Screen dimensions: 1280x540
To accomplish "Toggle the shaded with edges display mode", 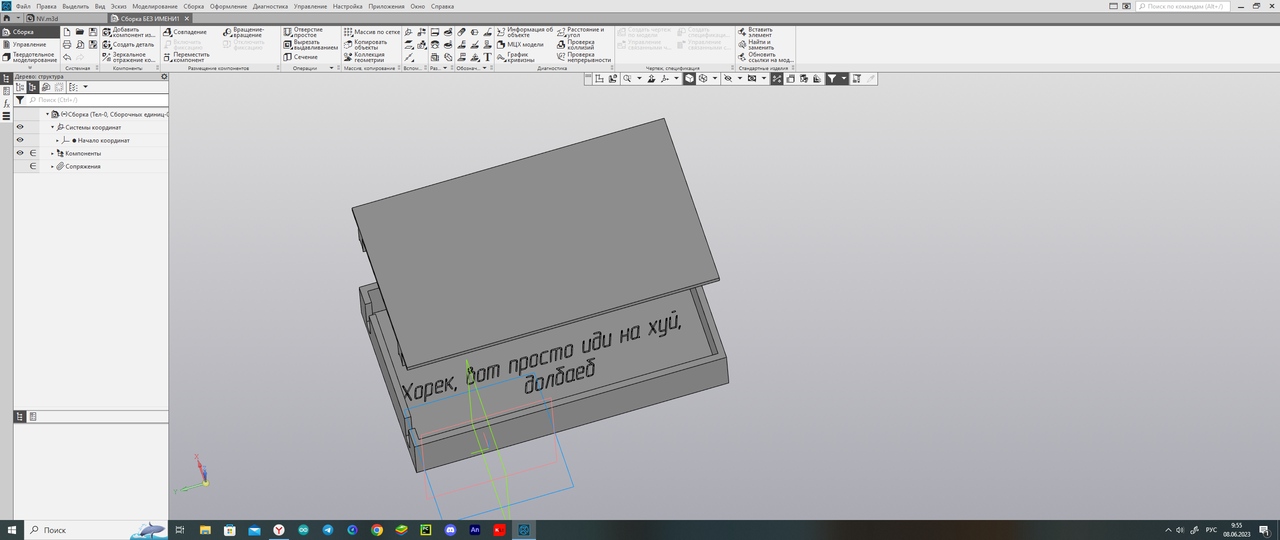I will [689, 78].
